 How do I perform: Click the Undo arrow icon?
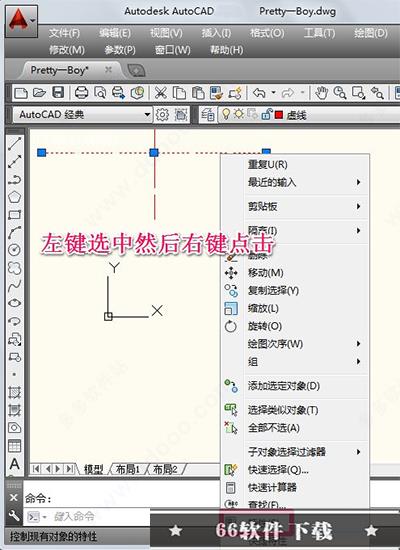259,93
